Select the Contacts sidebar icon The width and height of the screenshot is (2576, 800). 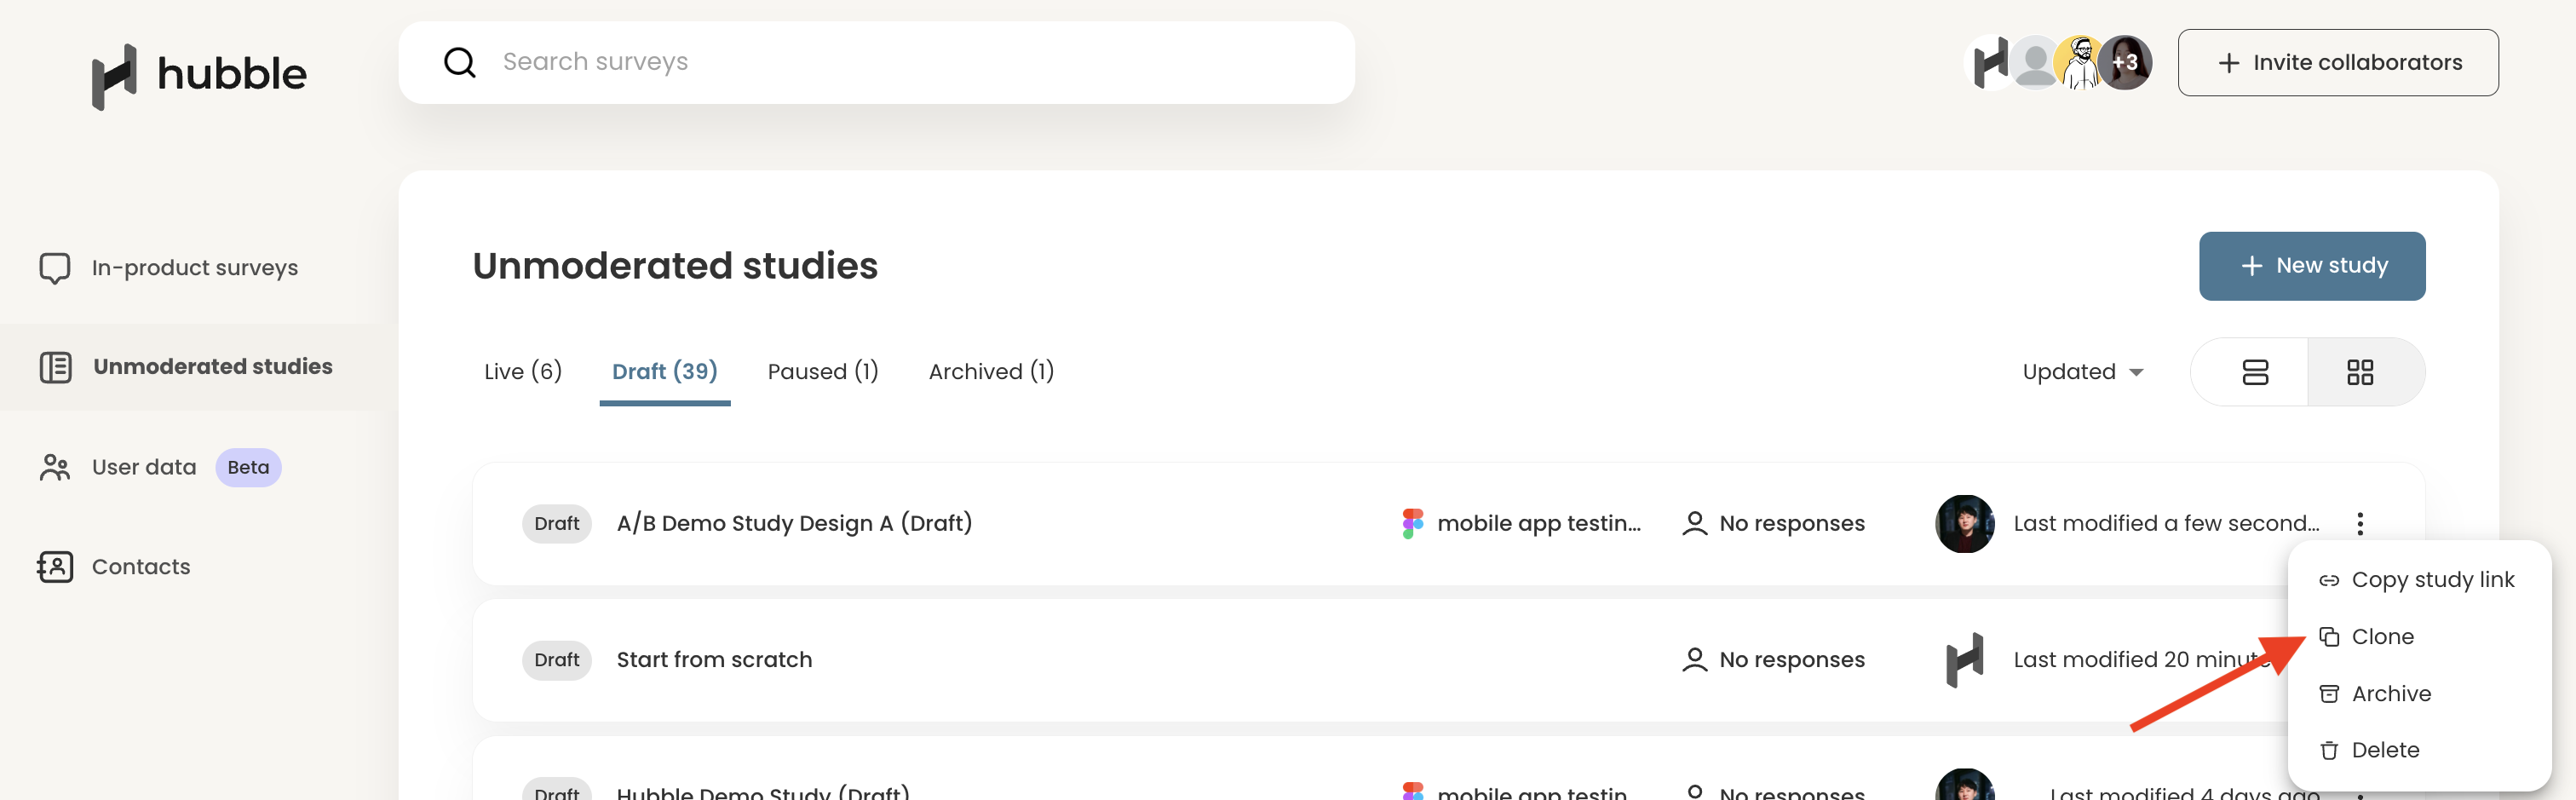55,567
